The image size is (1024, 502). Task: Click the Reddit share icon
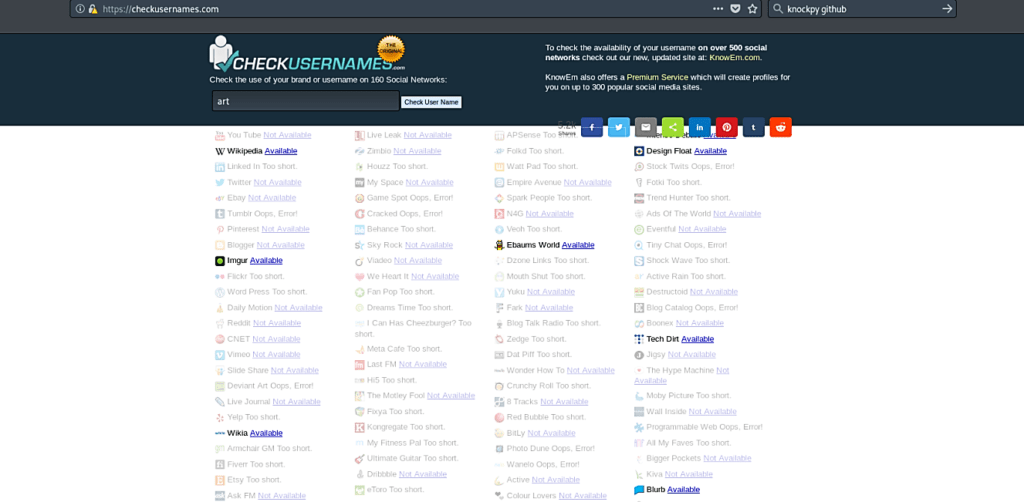tap(781, 127)
